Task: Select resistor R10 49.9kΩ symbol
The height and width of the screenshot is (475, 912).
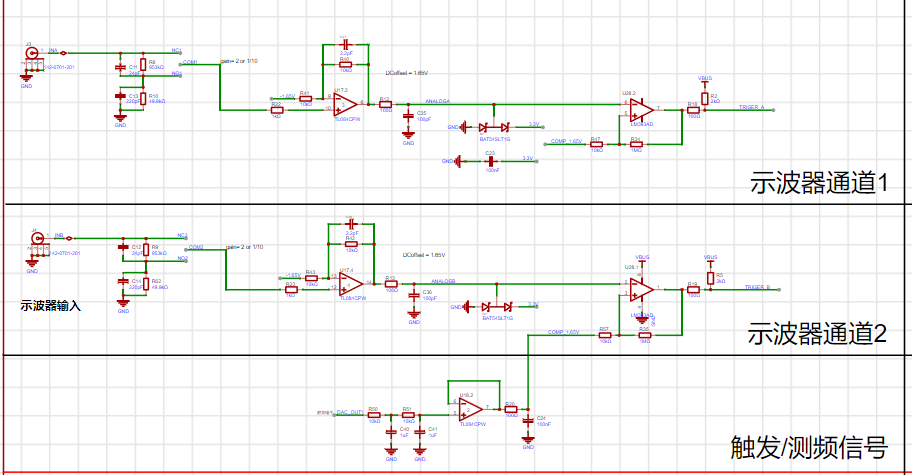Action: pyautogui.click(x=143, y=98)
